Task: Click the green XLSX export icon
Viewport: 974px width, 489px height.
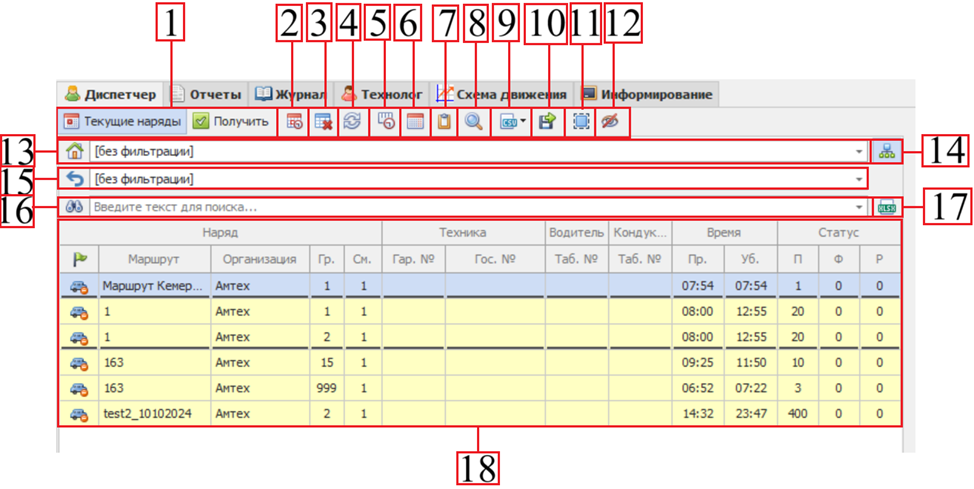Action: click(x=886, y=207)
